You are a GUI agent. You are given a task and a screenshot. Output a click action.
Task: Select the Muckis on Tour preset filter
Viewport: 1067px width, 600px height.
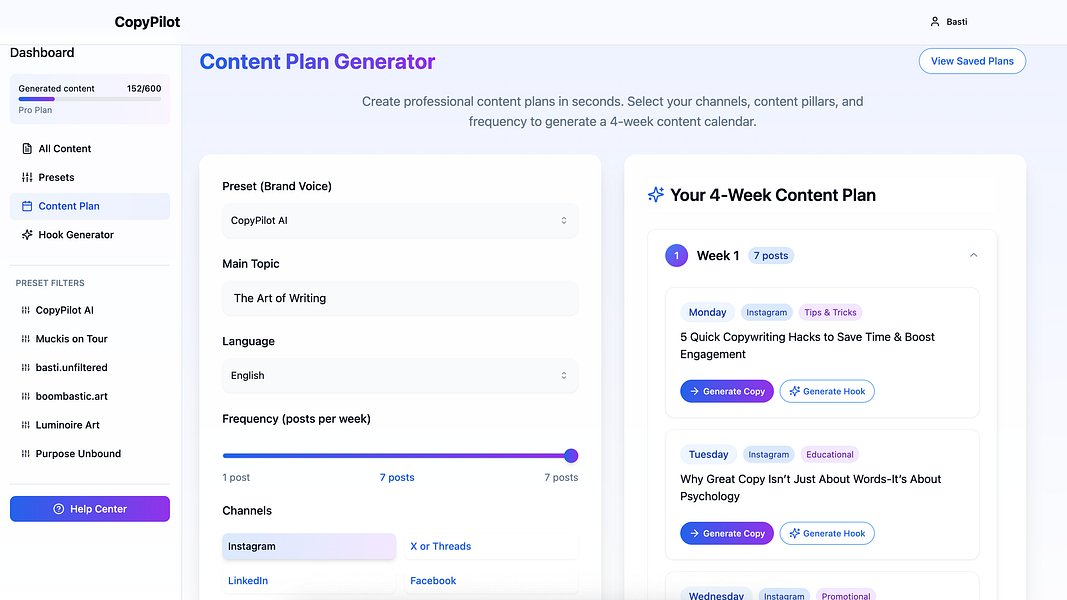coord(71,339)
